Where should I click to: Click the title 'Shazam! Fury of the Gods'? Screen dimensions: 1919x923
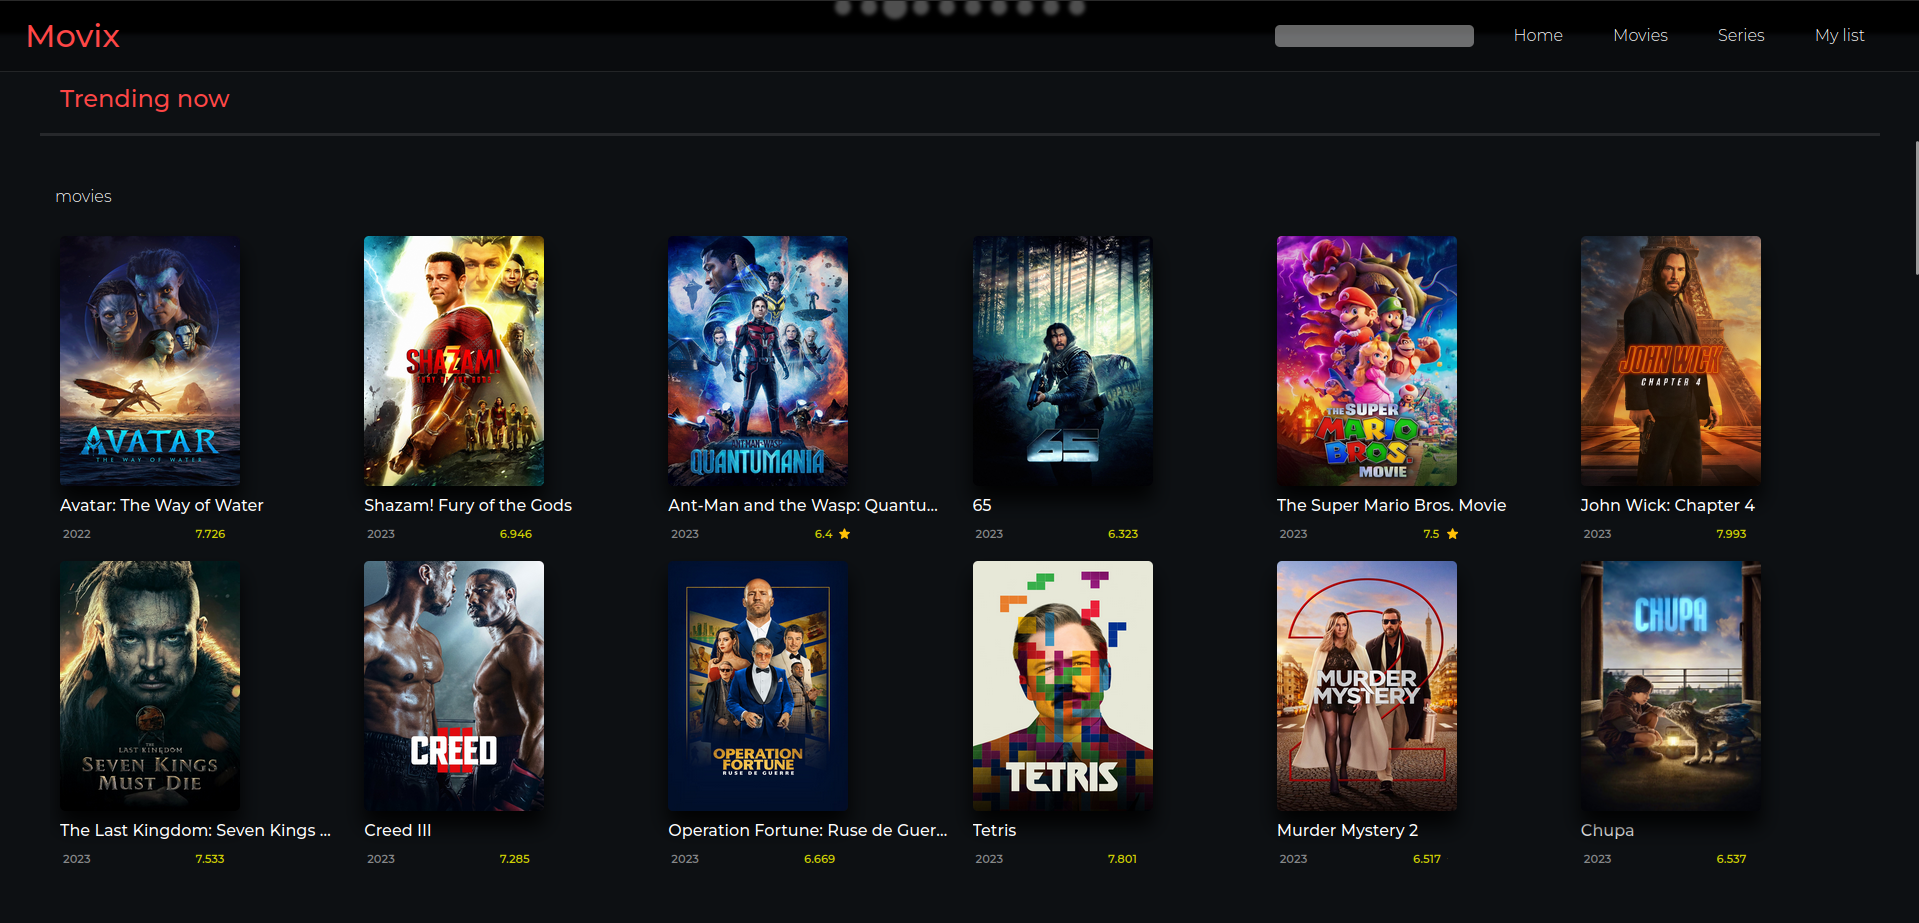[x=468, y=506]
